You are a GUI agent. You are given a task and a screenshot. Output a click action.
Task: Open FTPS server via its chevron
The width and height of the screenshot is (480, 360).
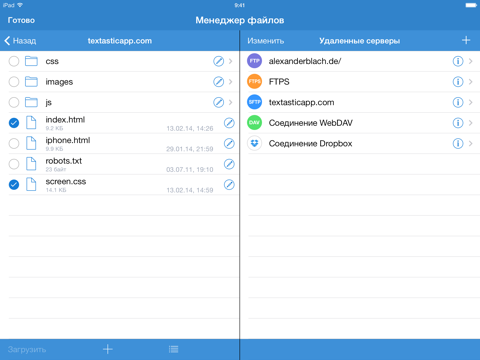[470, 82]
